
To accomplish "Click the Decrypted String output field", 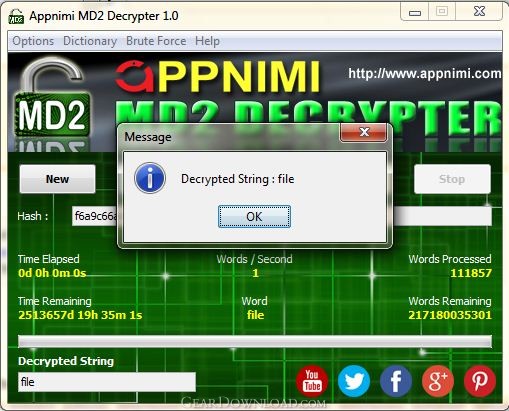I will [107, 382].
